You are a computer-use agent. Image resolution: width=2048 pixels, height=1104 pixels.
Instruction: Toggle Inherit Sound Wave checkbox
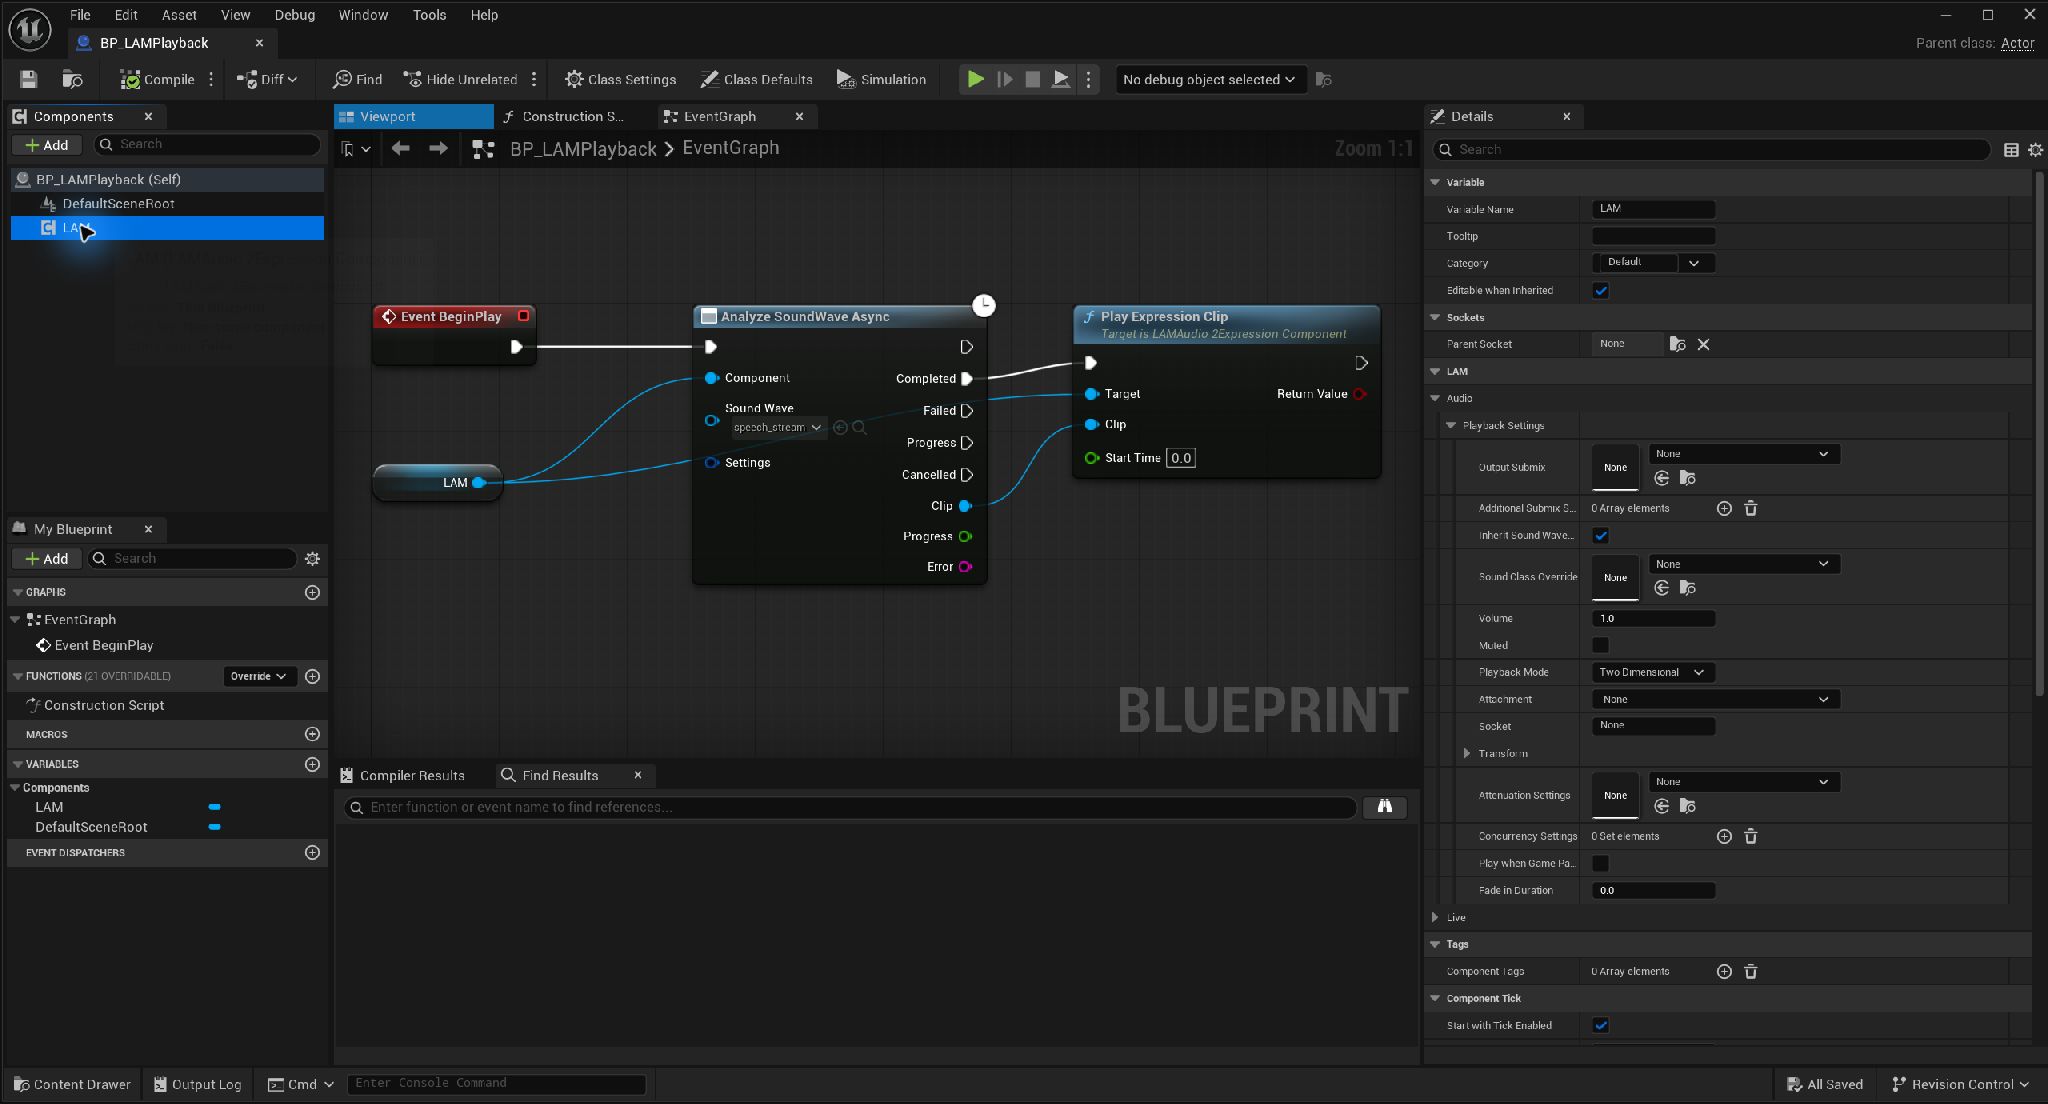pos(1600,535)
